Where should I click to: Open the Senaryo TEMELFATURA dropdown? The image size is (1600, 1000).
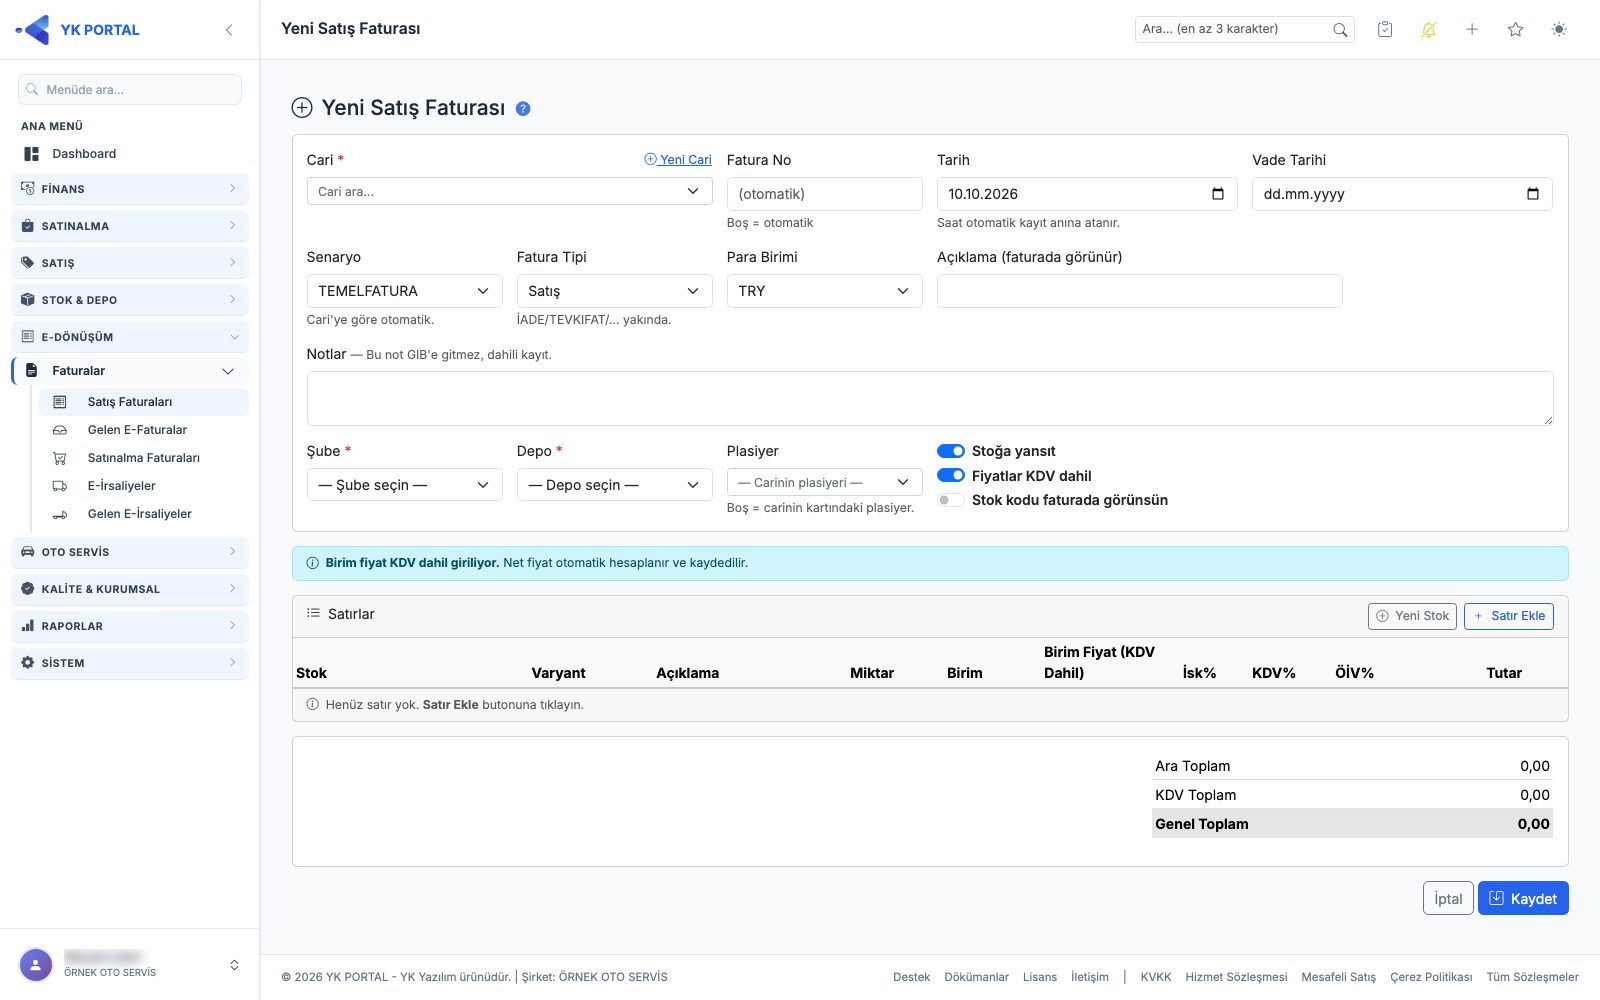[x=404, y=291]
